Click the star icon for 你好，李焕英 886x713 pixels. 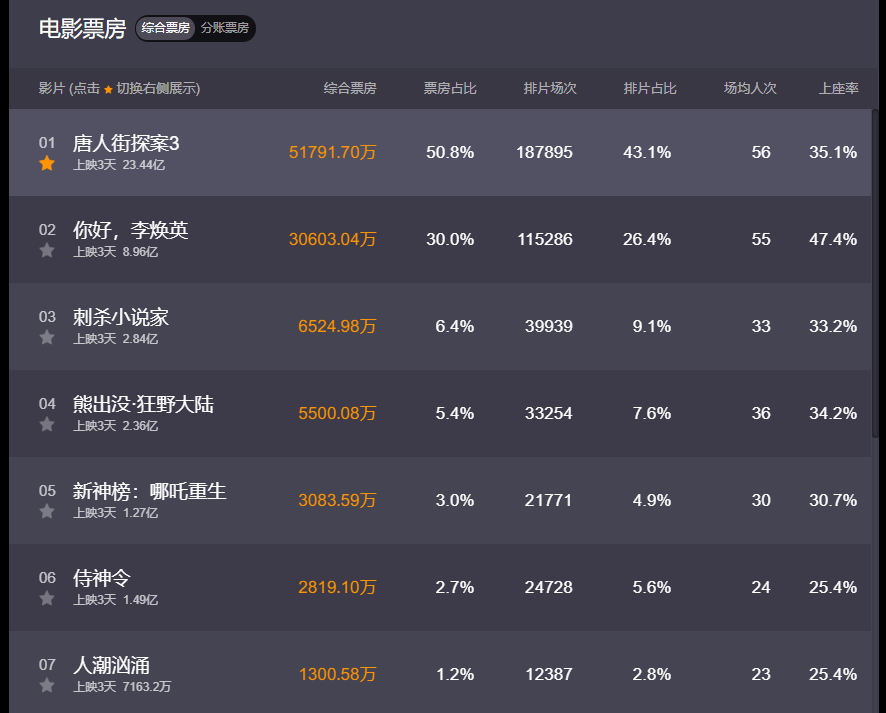pos(47,251)
